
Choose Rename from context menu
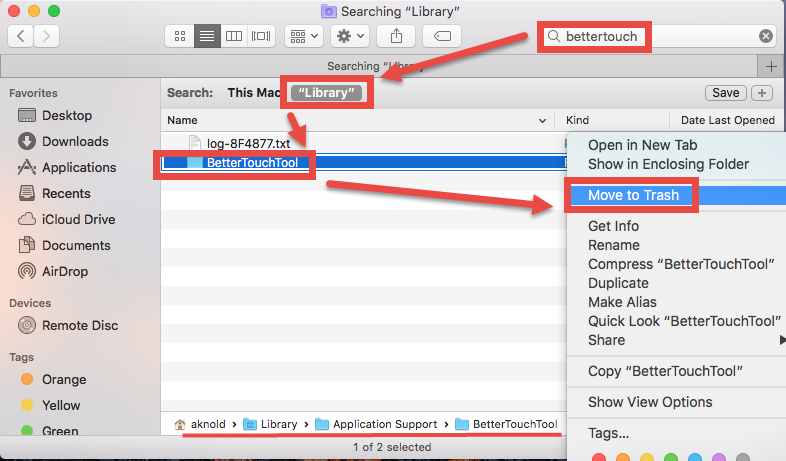(614, 246)
